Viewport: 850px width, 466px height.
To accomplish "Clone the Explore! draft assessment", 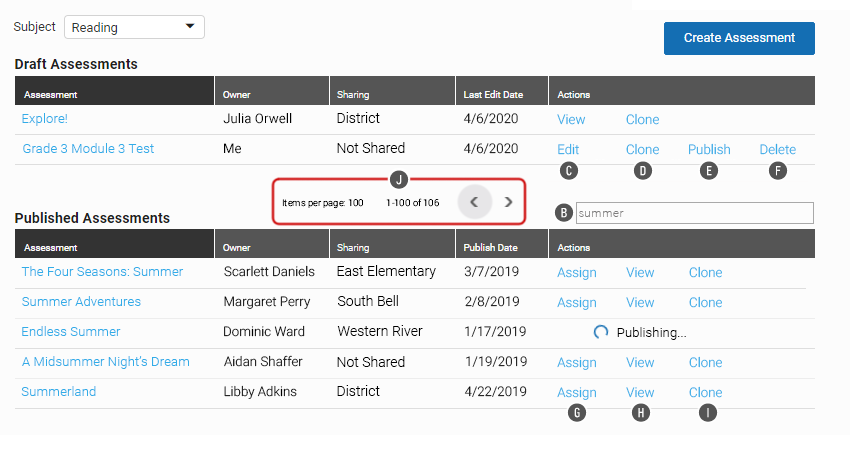I will 642,119.
